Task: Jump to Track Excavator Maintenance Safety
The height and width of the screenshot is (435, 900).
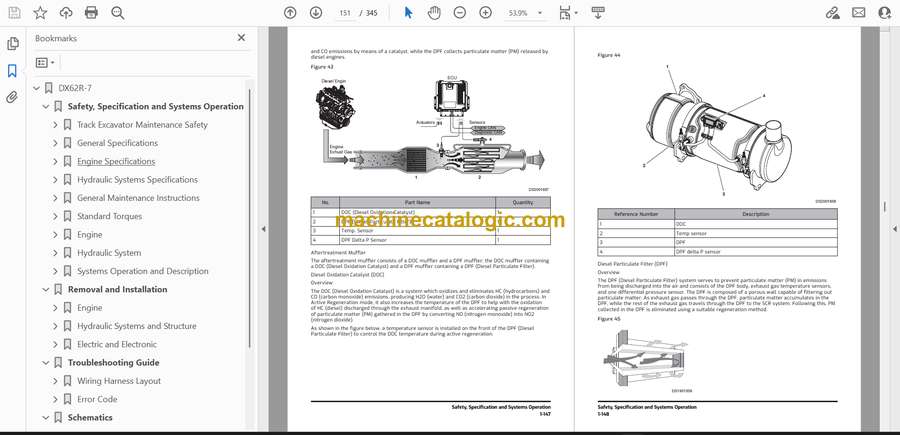Action: (142, 125)
